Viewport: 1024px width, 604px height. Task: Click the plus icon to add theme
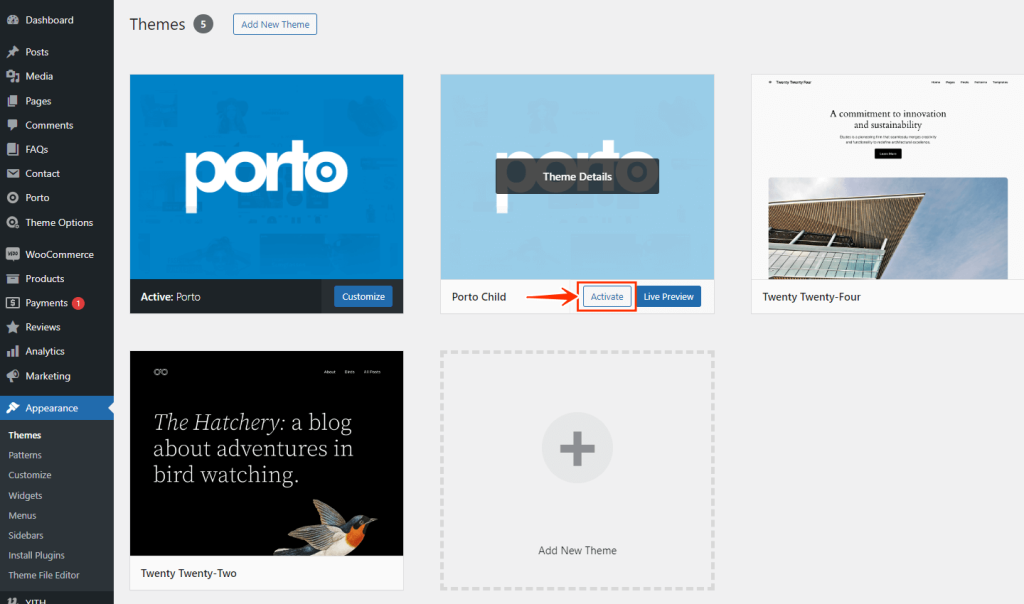(577, 448)
